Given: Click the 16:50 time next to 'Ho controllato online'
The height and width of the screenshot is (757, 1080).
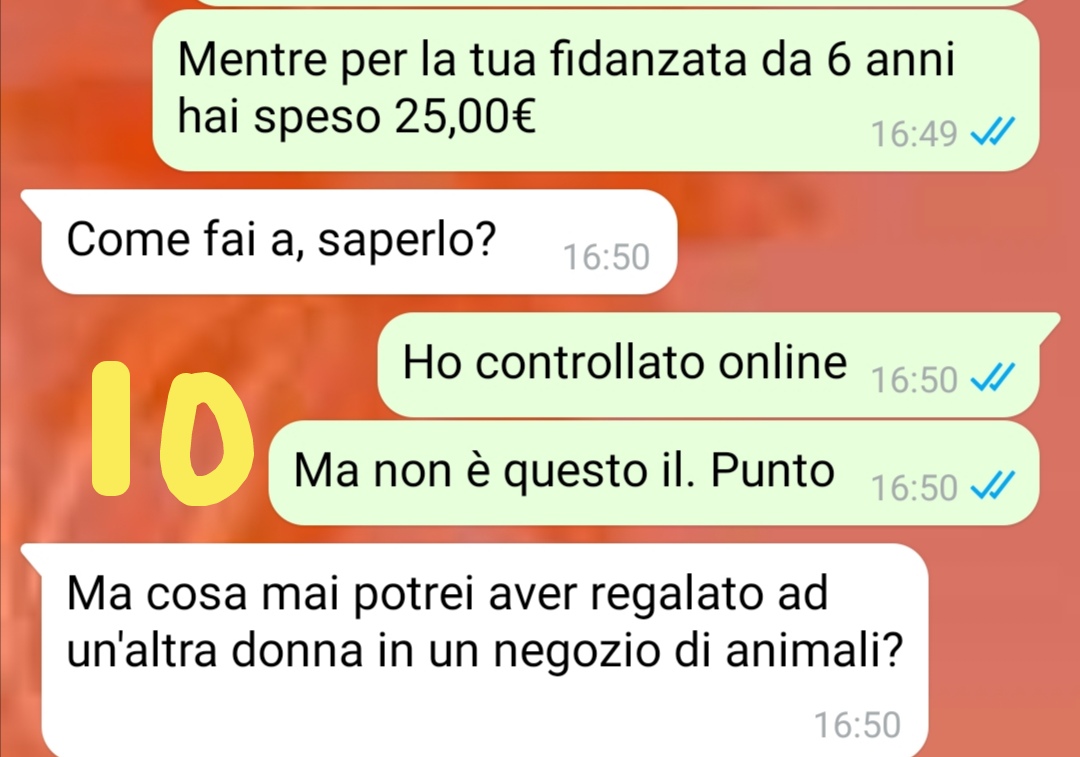Looking at the screenshot, I should (x=914, y=380).
